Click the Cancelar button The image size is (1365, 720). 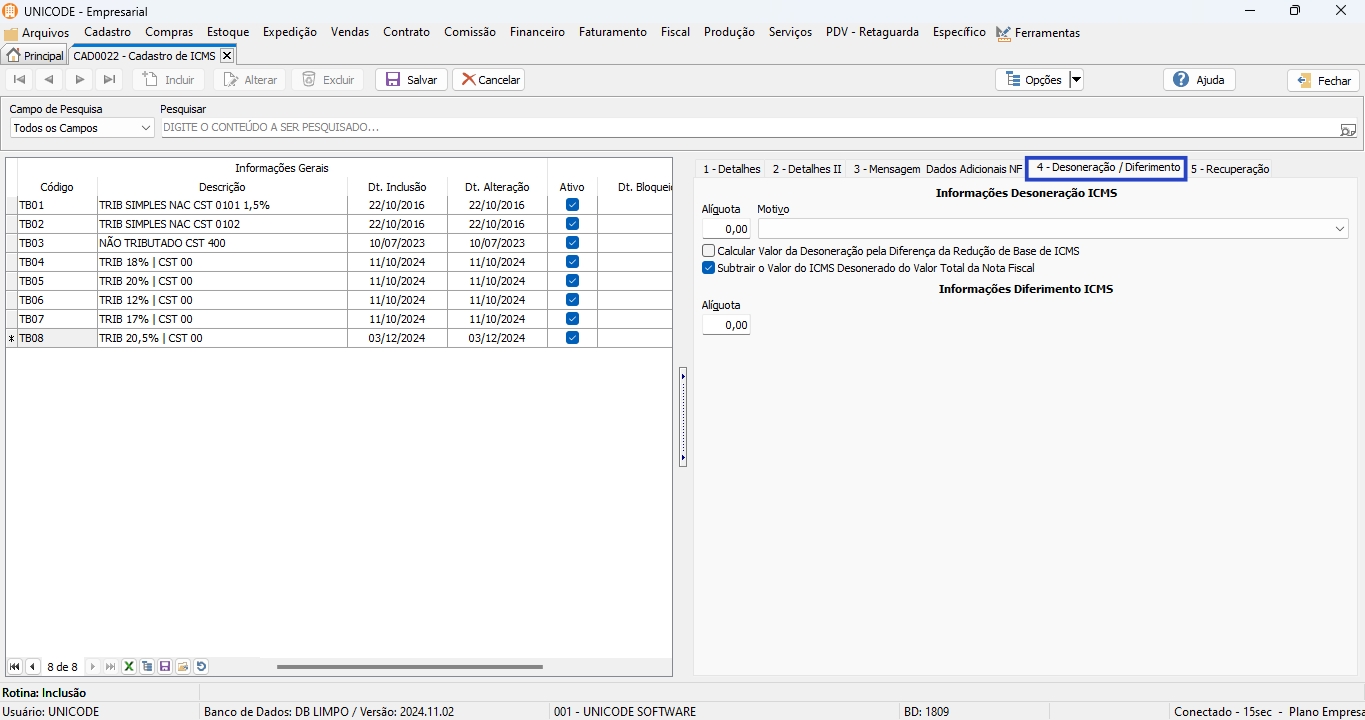(x=489, y=80)
